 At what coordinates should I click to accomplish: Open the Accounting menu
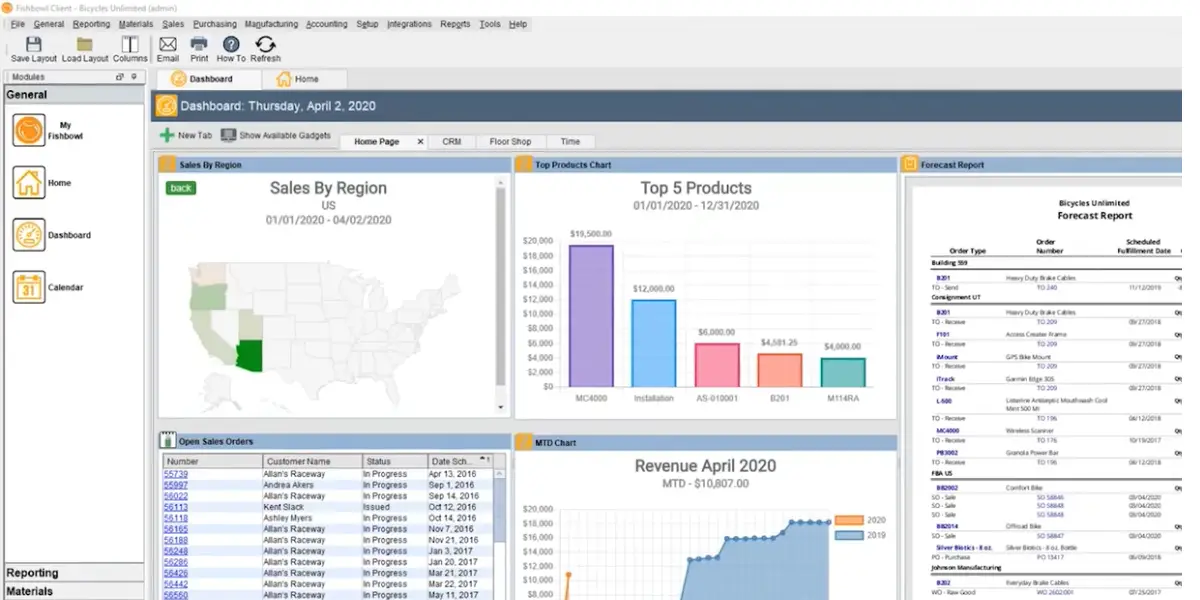click(x=327, y=24)
